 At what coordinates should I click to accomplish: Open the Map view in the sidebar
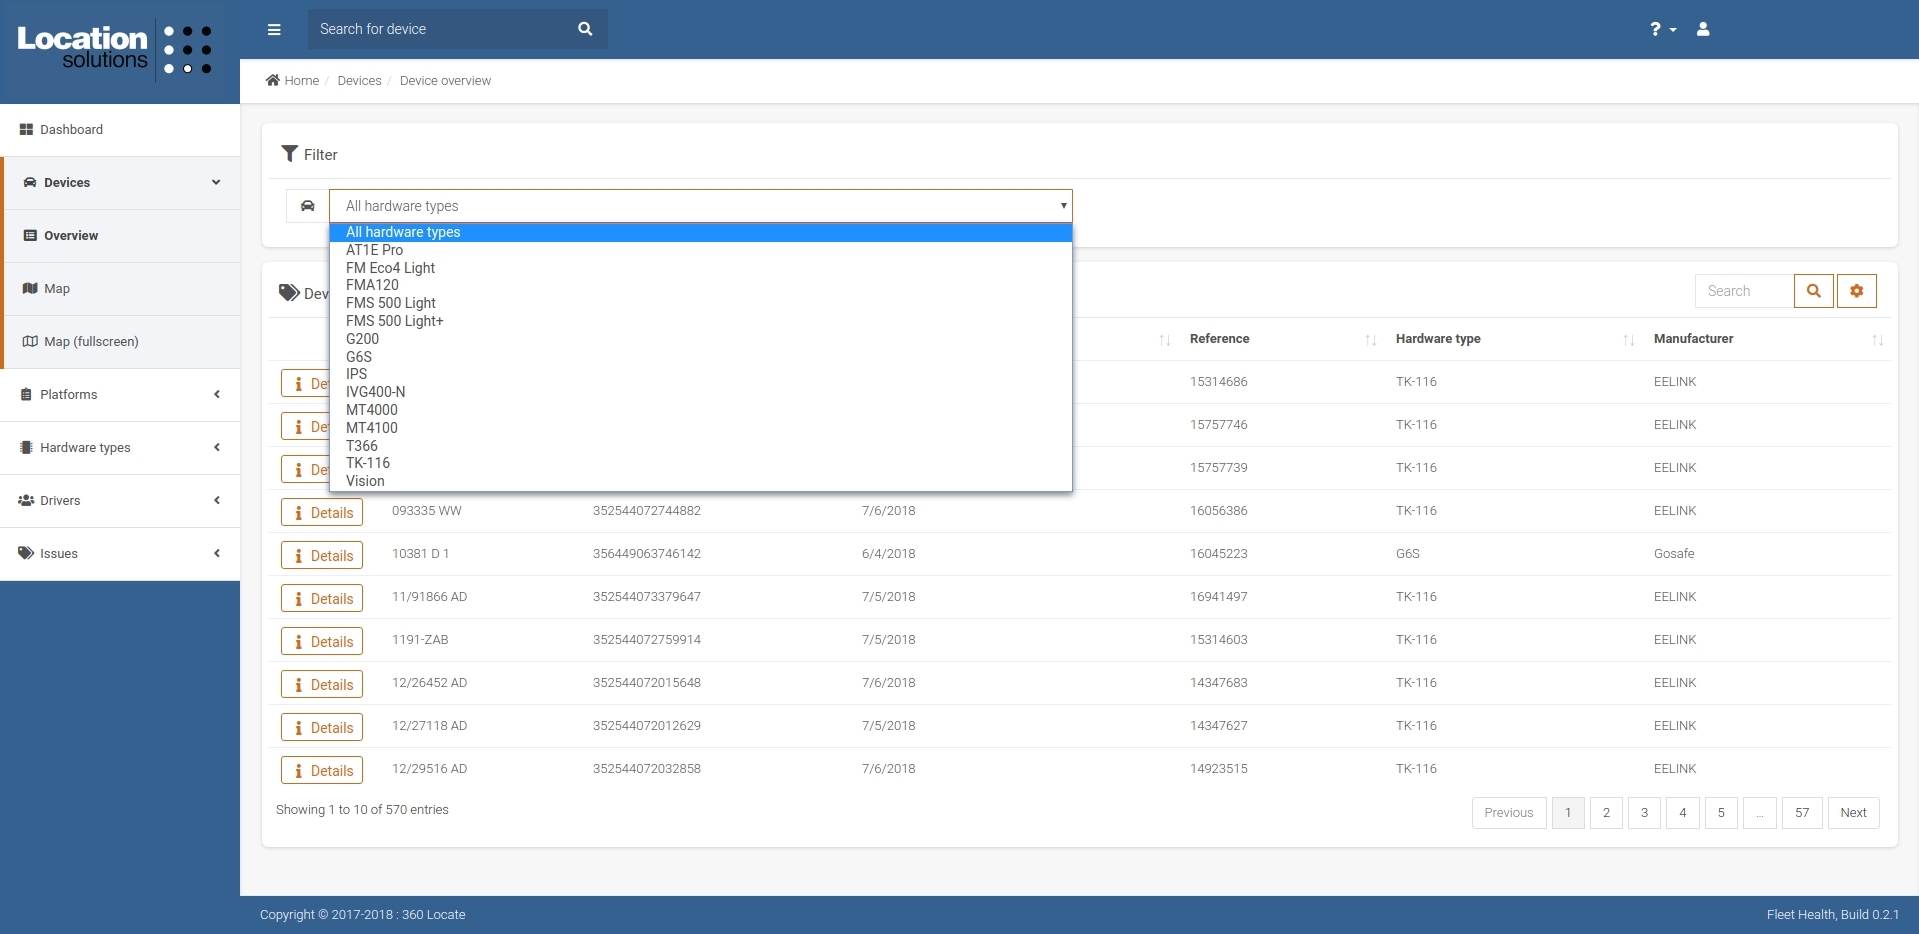tap(57, 288)
